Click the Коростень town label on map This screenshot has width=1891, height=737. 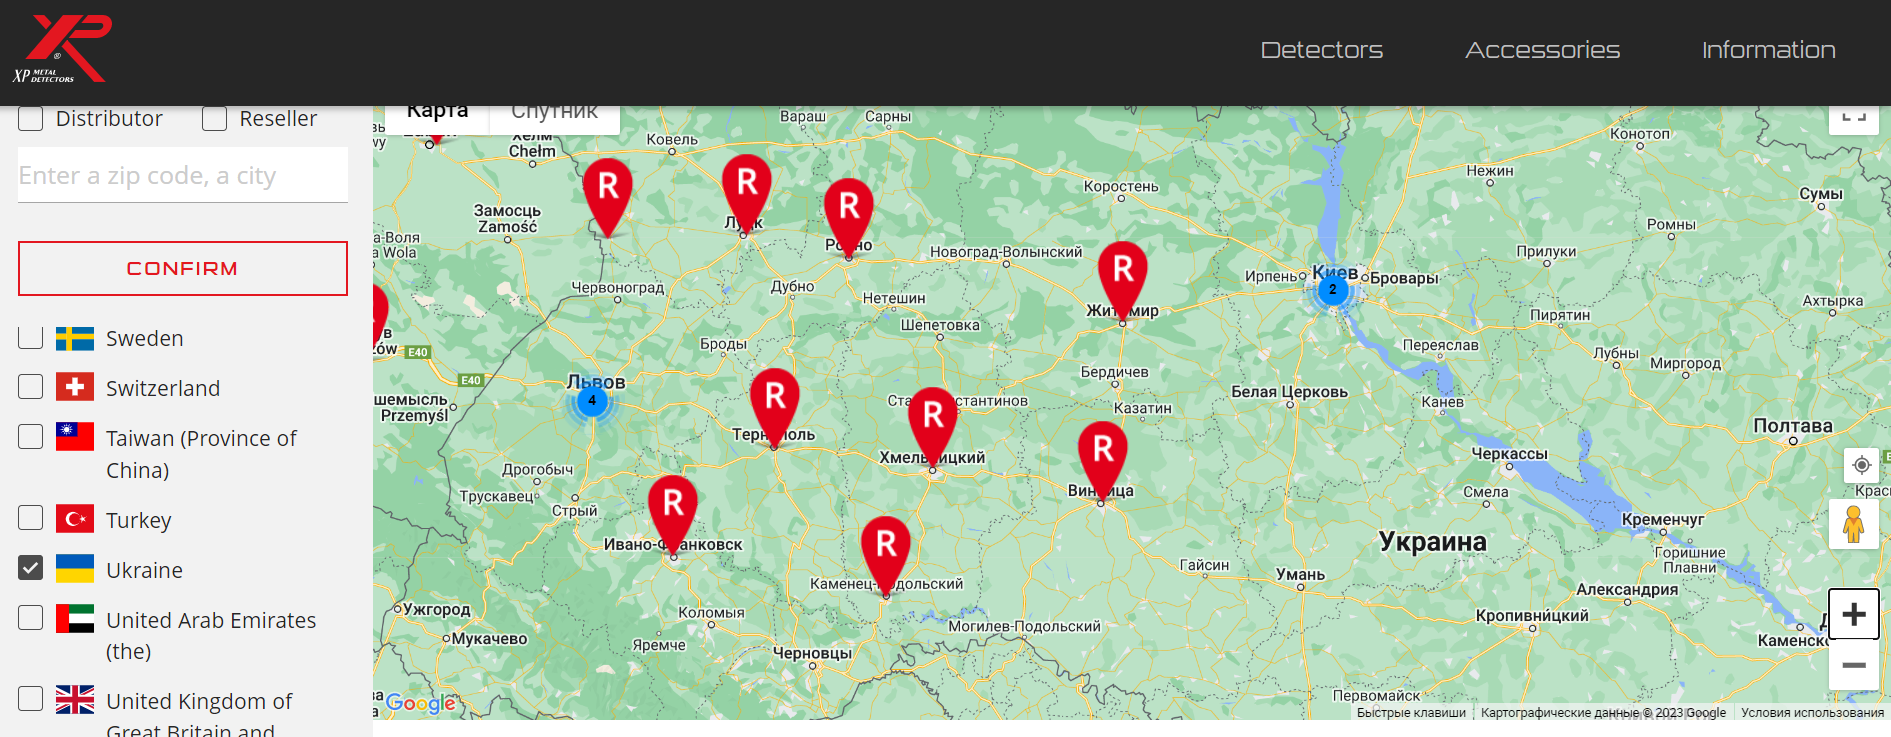(x=1121, y=186)
